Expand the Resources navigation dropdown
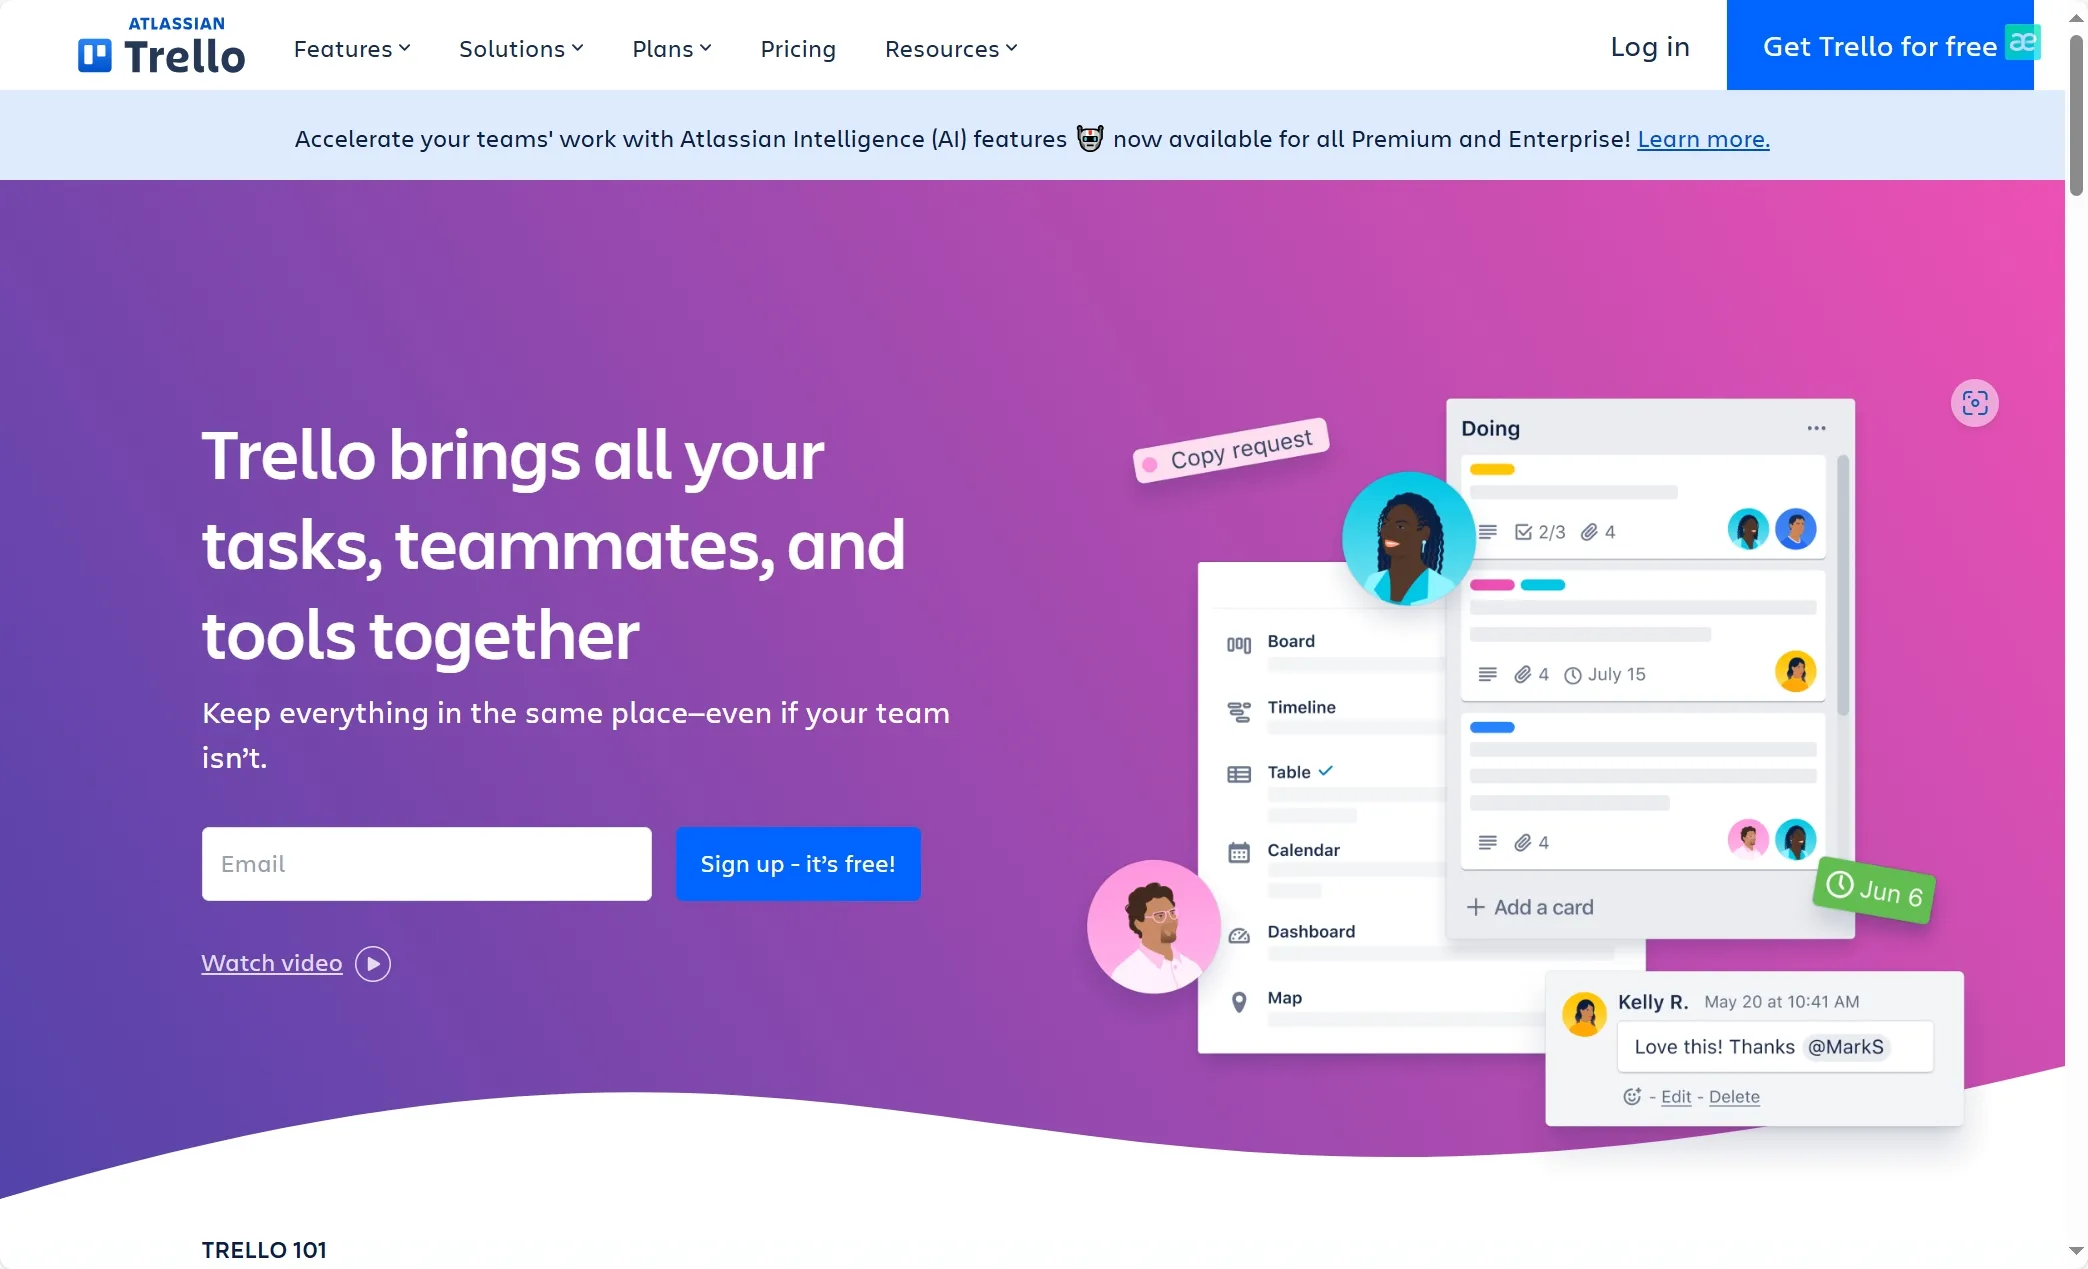The height and width of the screenshot is (1269, 2088). pyautogui.click(x=950, y=46)
